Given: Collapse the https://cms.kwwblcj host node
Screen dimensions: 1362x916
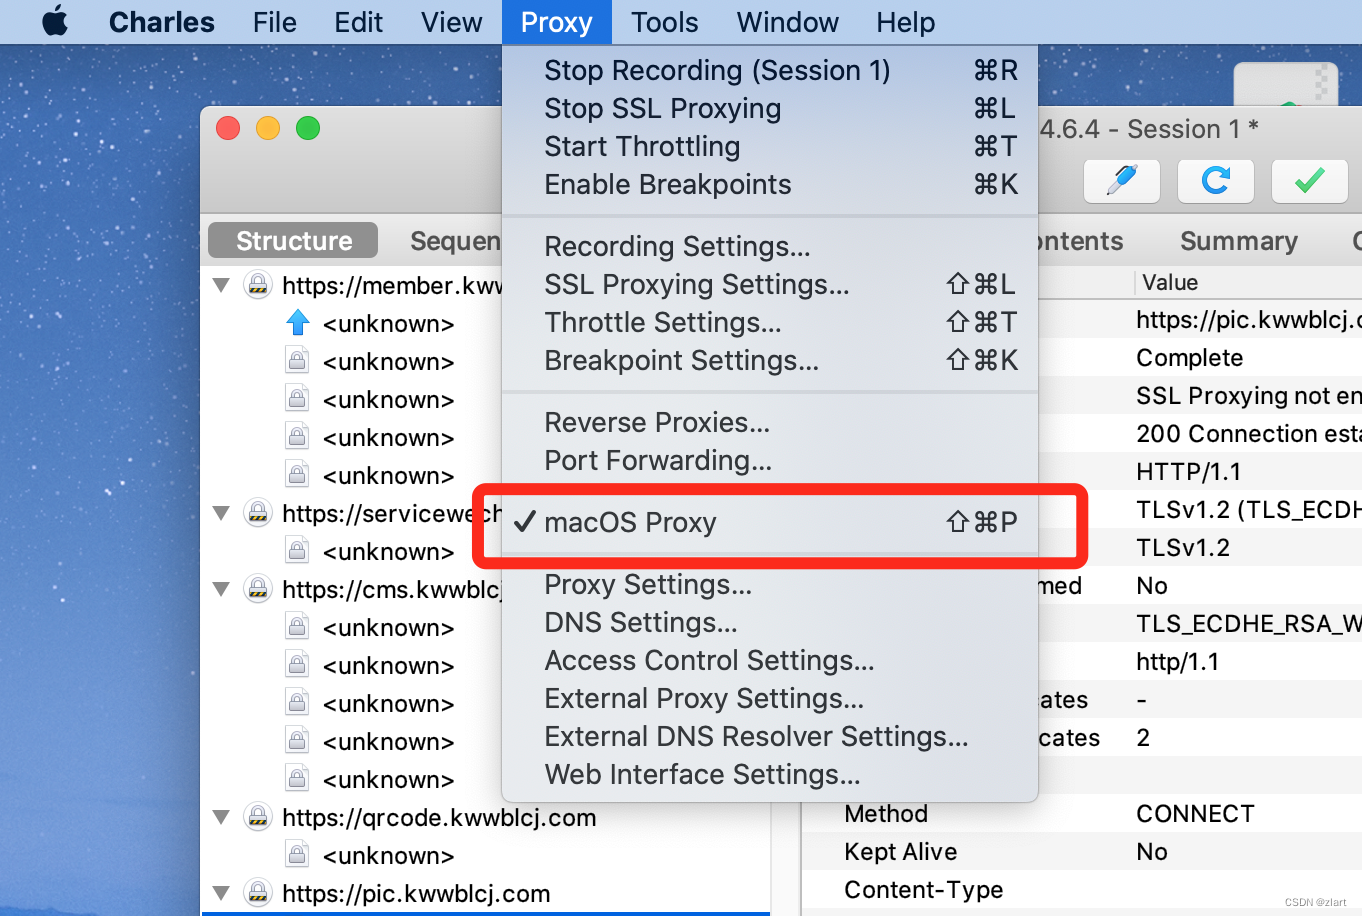Looking at the screenshot, I should (x=222, y=589).
